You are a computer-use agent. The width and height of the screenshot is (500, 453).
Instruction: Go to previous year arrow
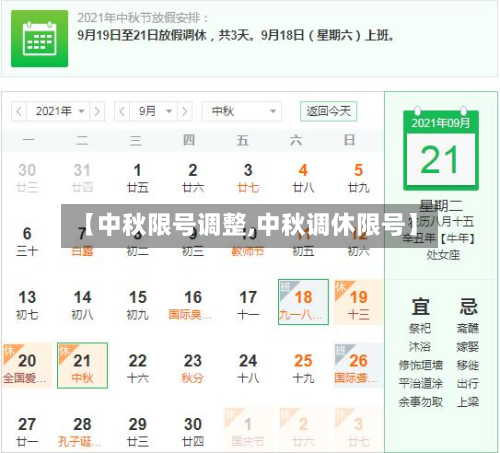19,111
